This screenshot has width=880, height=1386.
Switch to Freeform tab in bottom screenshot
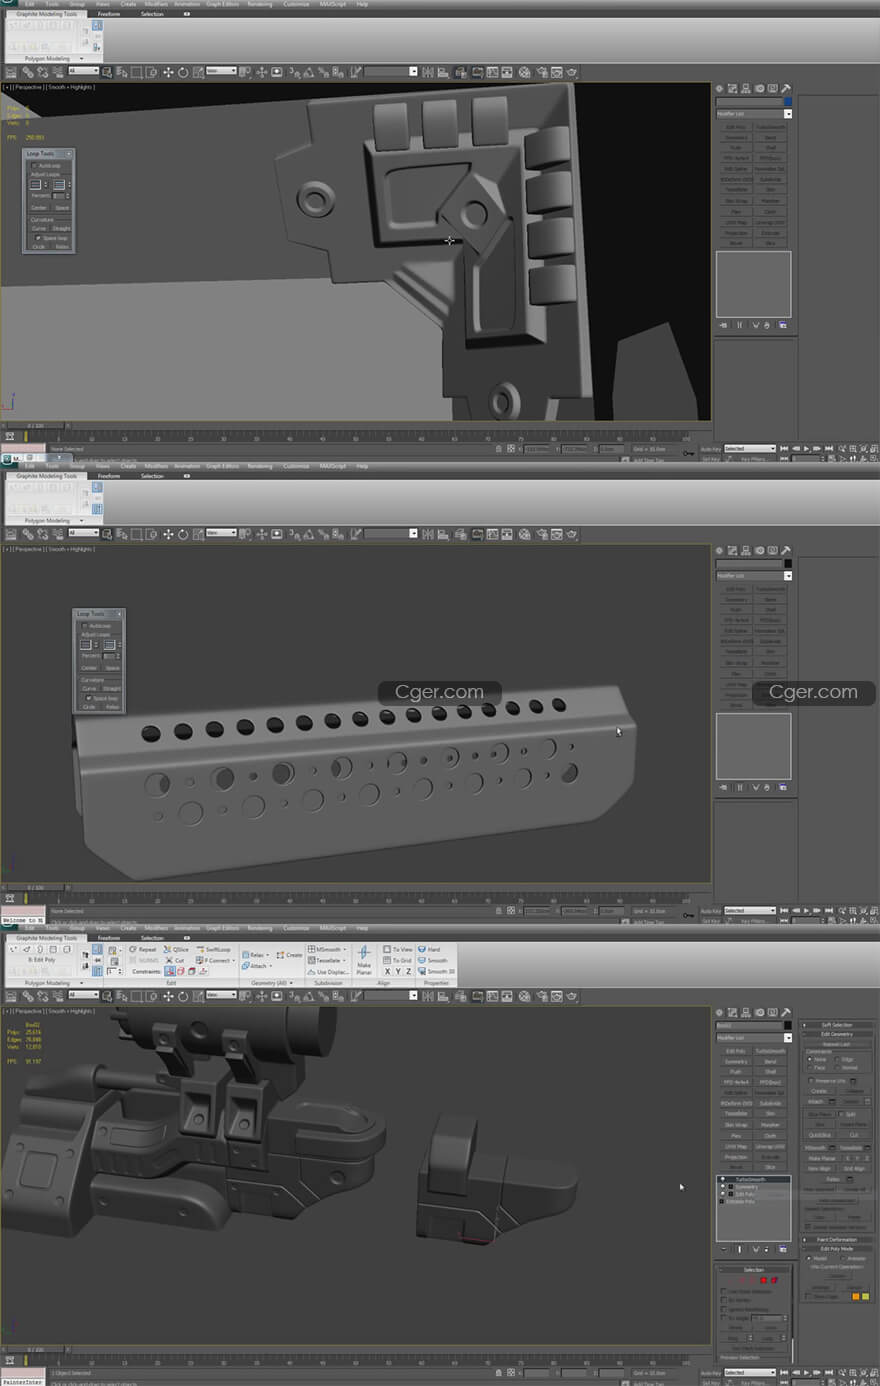[x=109, y=938]
